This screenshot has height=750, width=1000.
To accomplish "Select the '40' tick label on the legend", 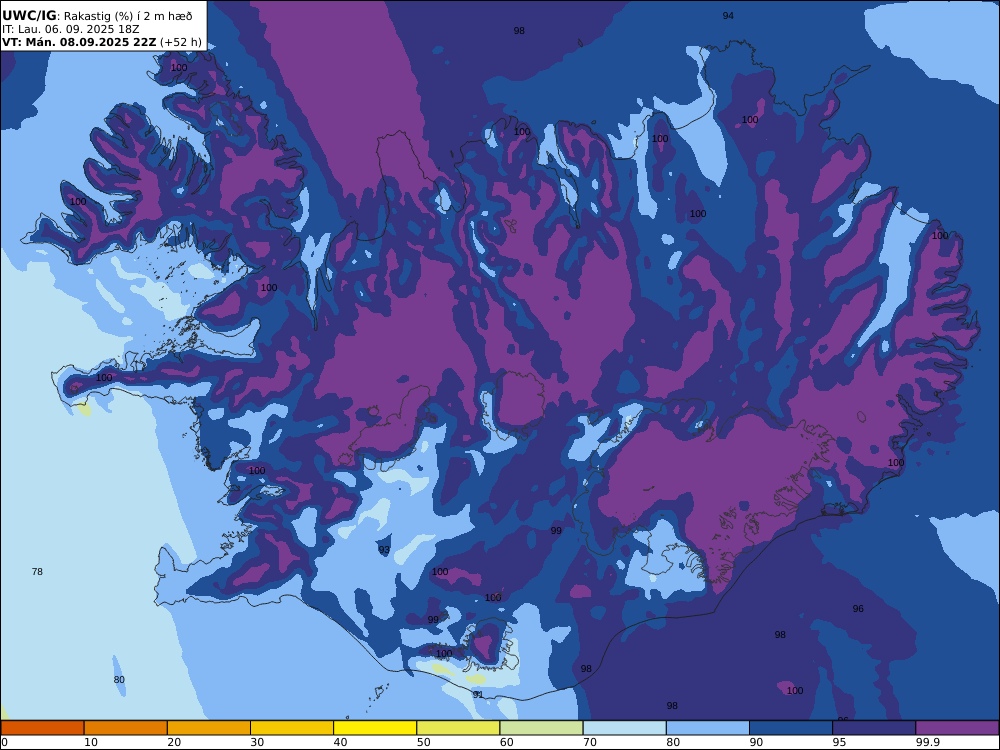I will 341,742.
